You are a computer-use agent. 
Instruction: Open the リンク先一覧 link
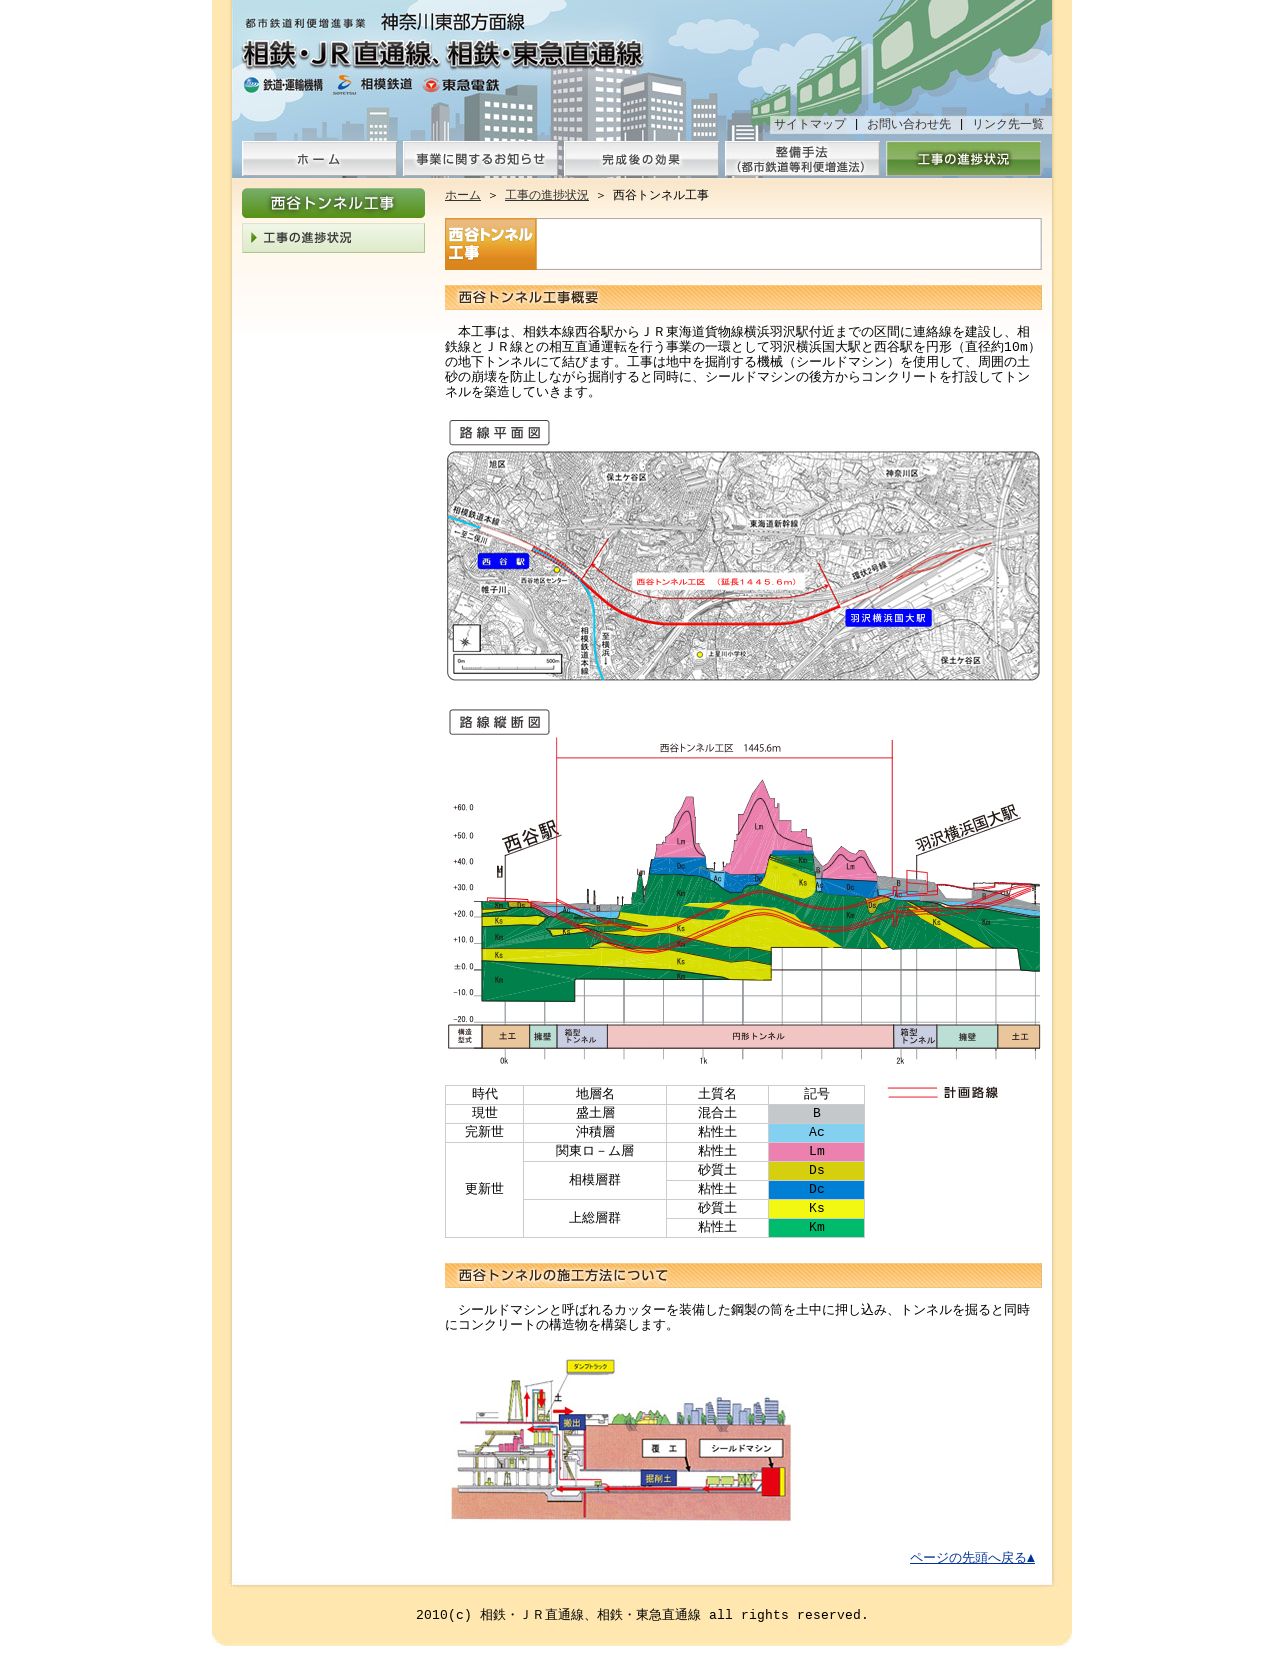click(x=1008, y=124)
